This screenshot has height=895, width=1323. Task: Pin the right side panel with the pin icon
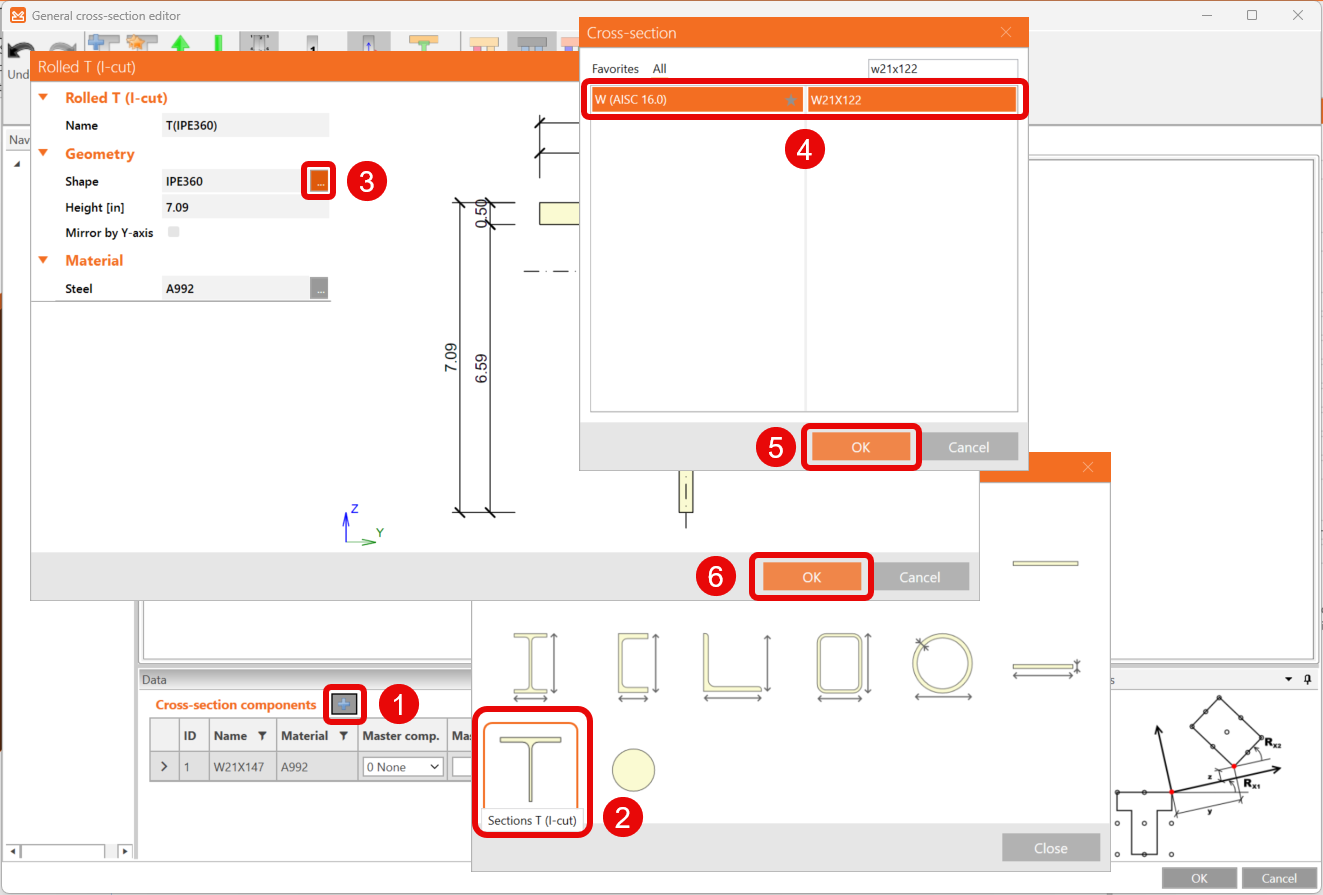click(1307, 680)
